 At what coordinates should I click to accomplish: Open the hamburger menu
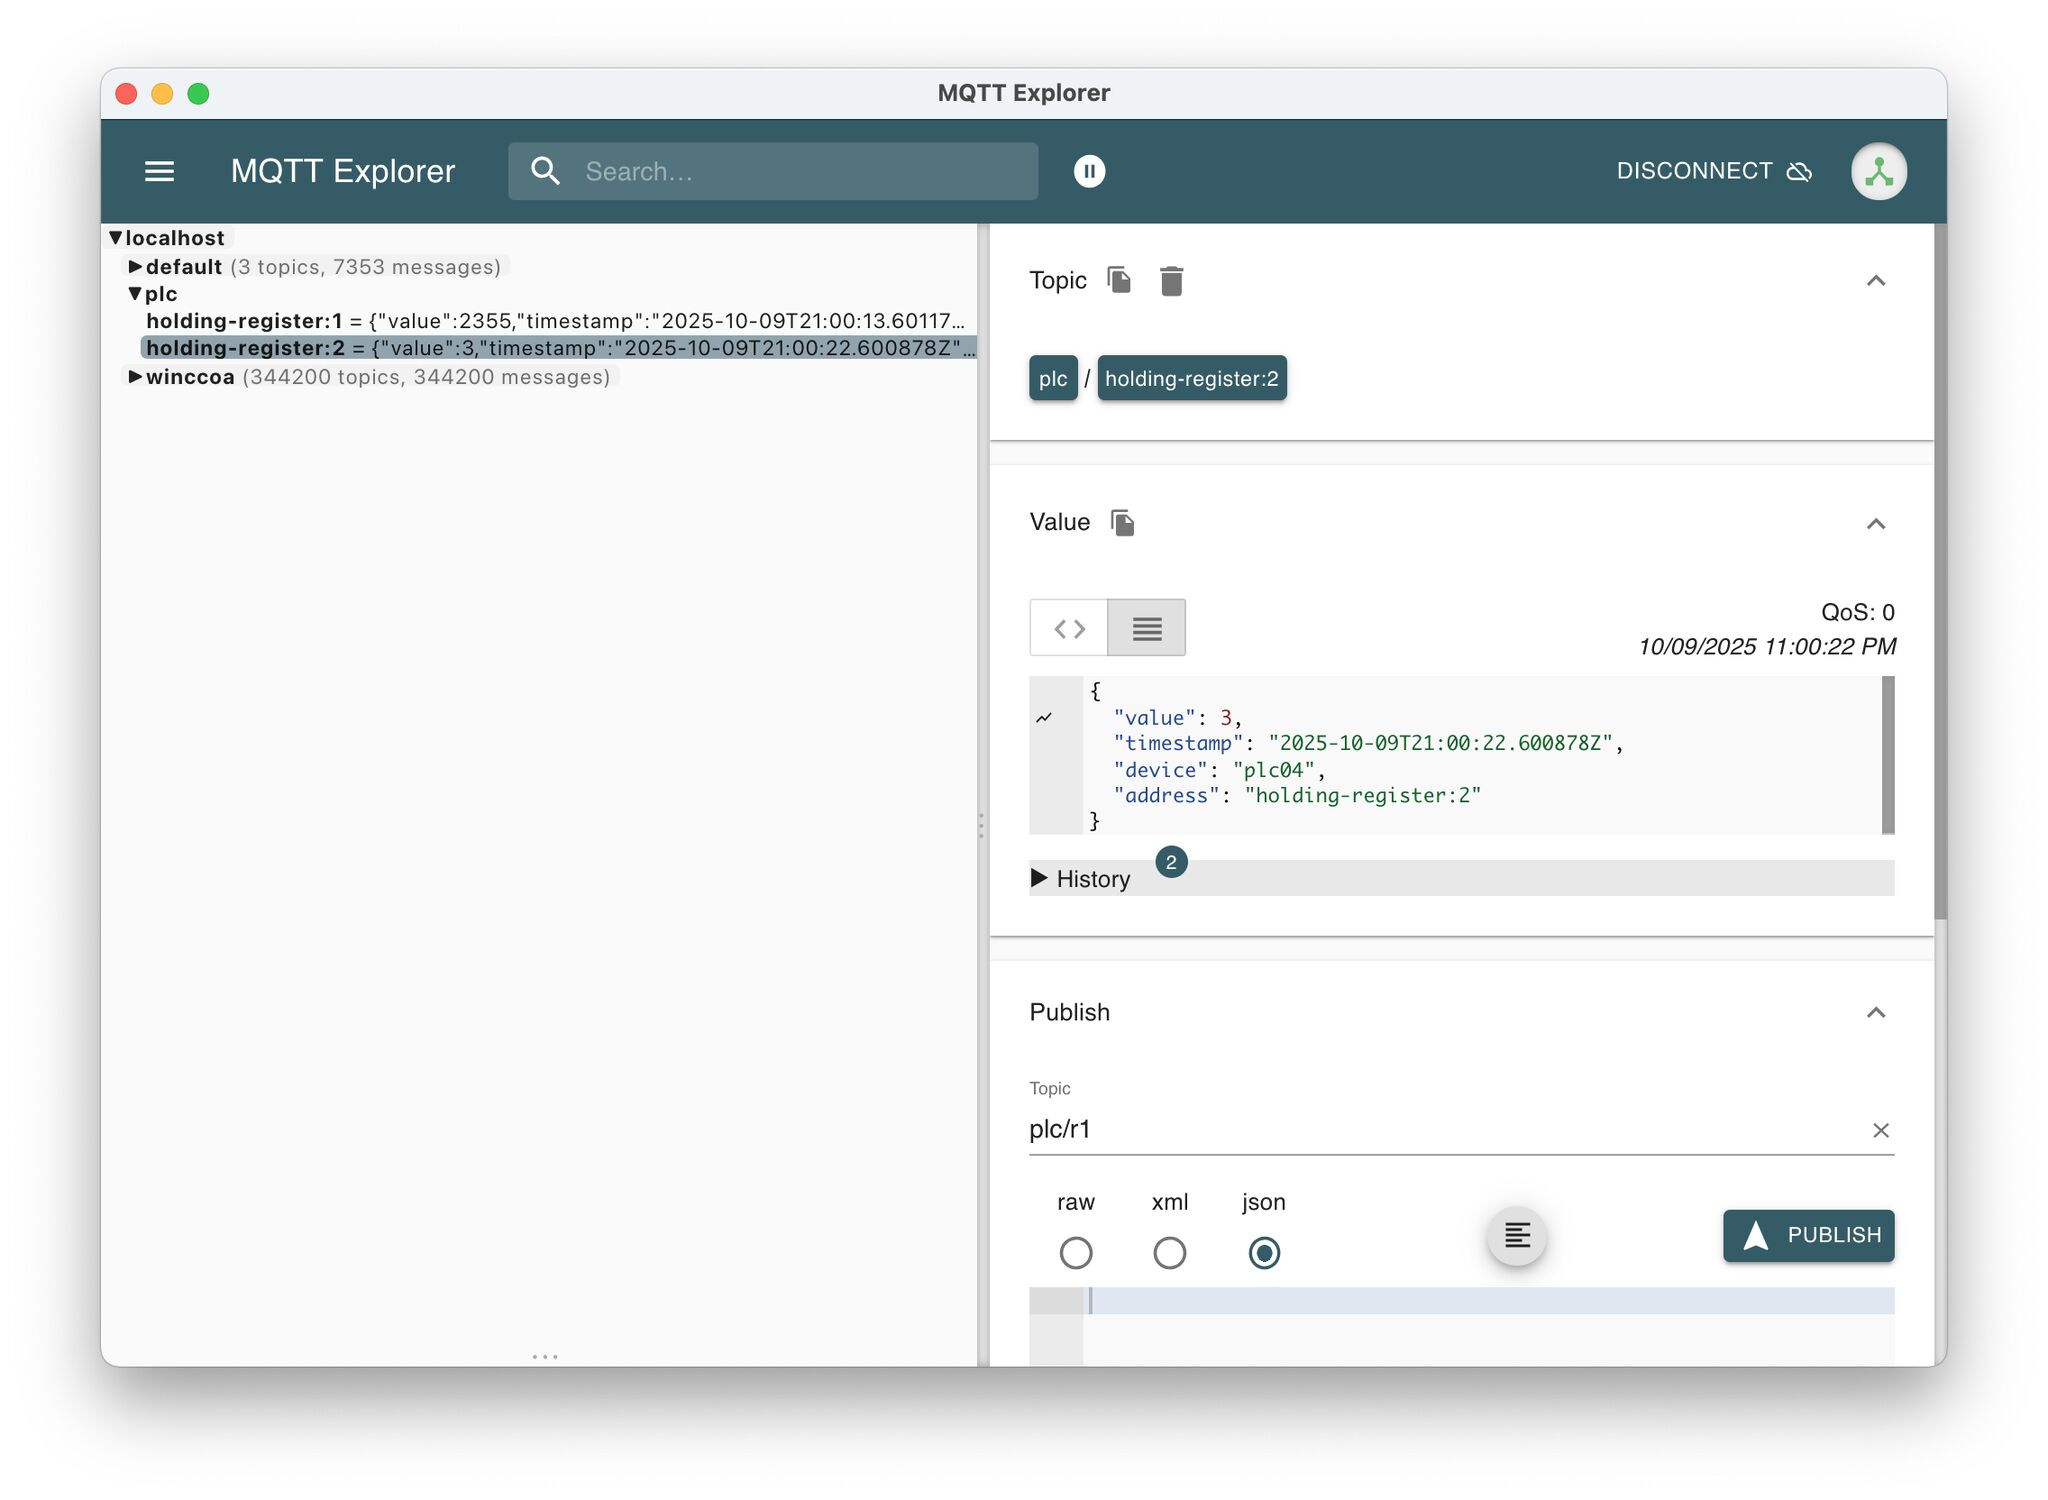pos(159,171)
